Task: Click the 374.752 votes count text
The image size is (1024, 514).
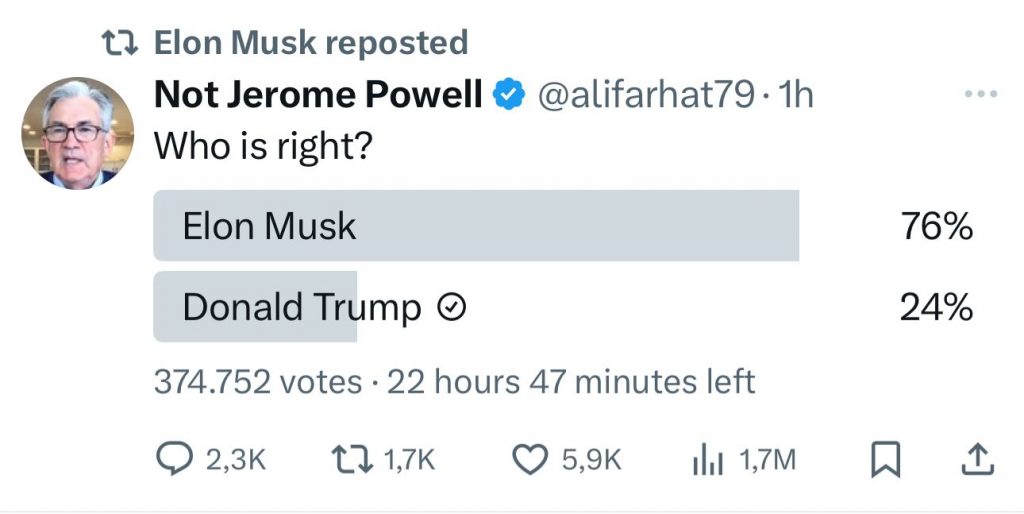Action: (258, 381)
